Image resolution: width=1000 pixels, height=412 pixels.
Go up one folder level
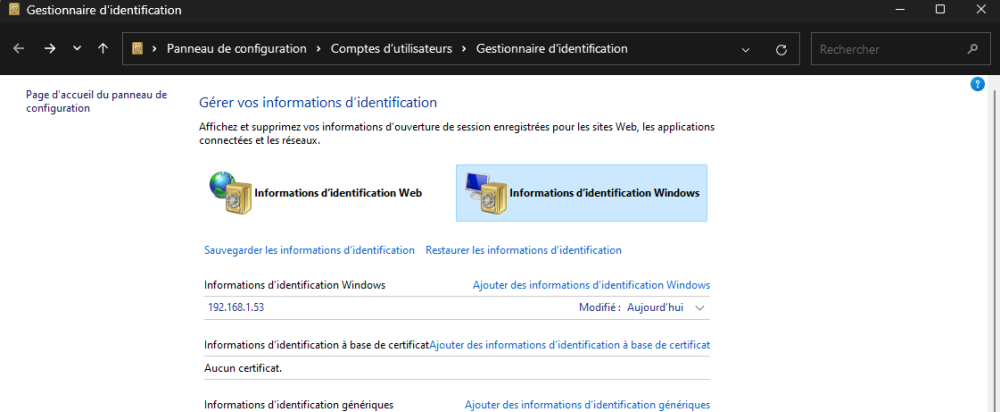point(103,48)
